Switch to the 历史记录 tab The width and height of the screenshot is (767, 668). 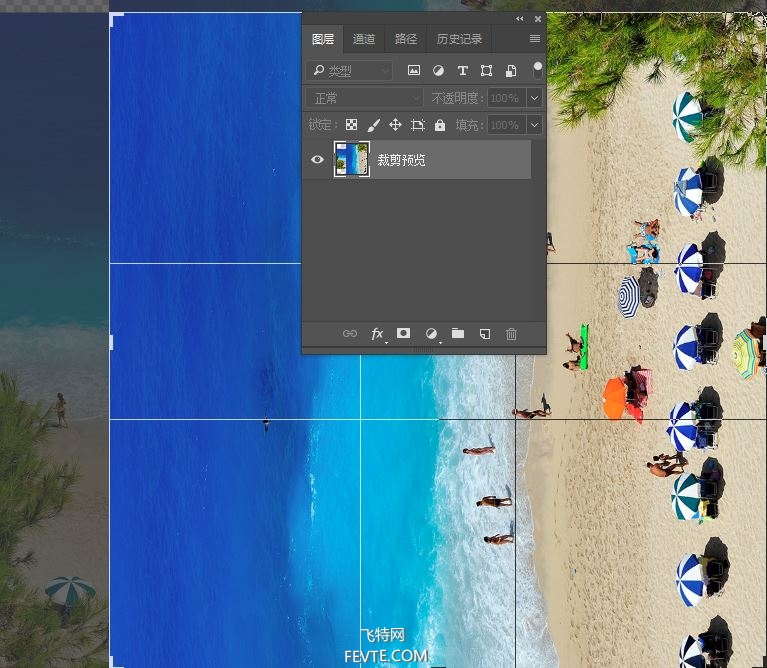(459, 39)
